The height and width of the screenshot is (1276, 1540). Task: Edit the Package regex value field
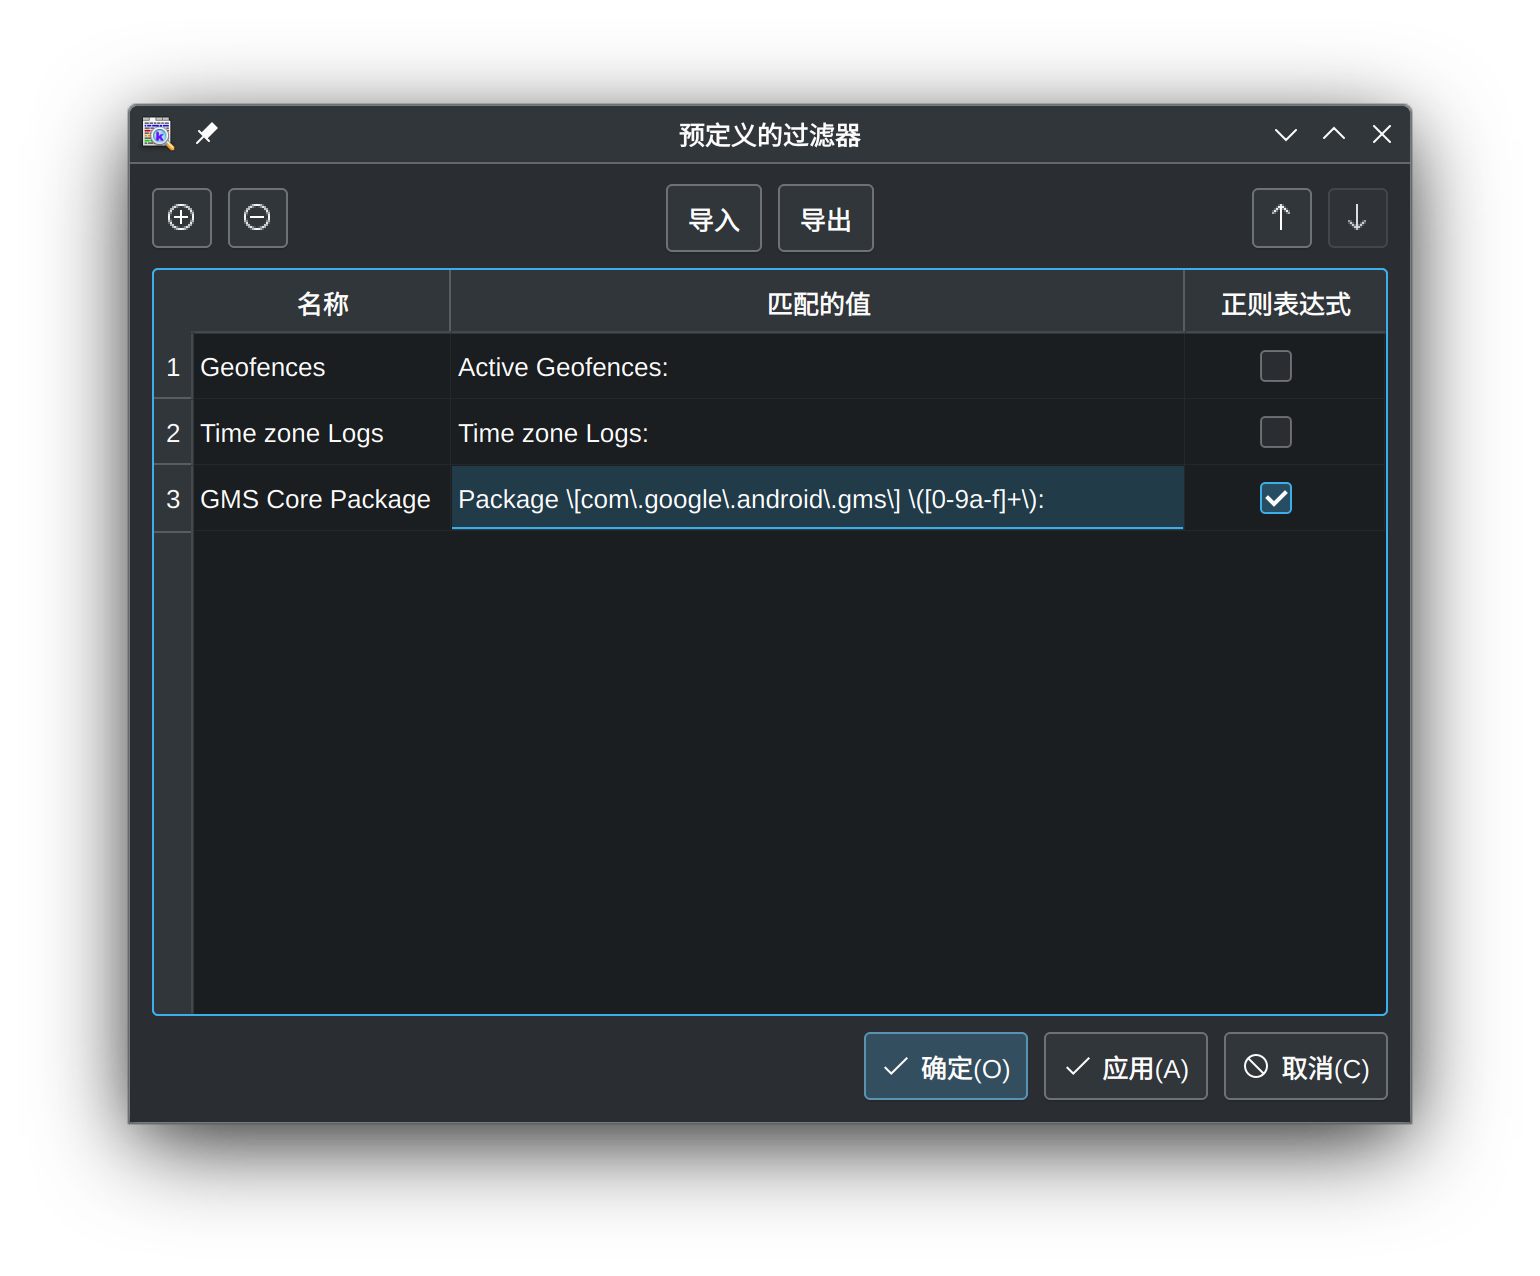click(x=818, y=498)
